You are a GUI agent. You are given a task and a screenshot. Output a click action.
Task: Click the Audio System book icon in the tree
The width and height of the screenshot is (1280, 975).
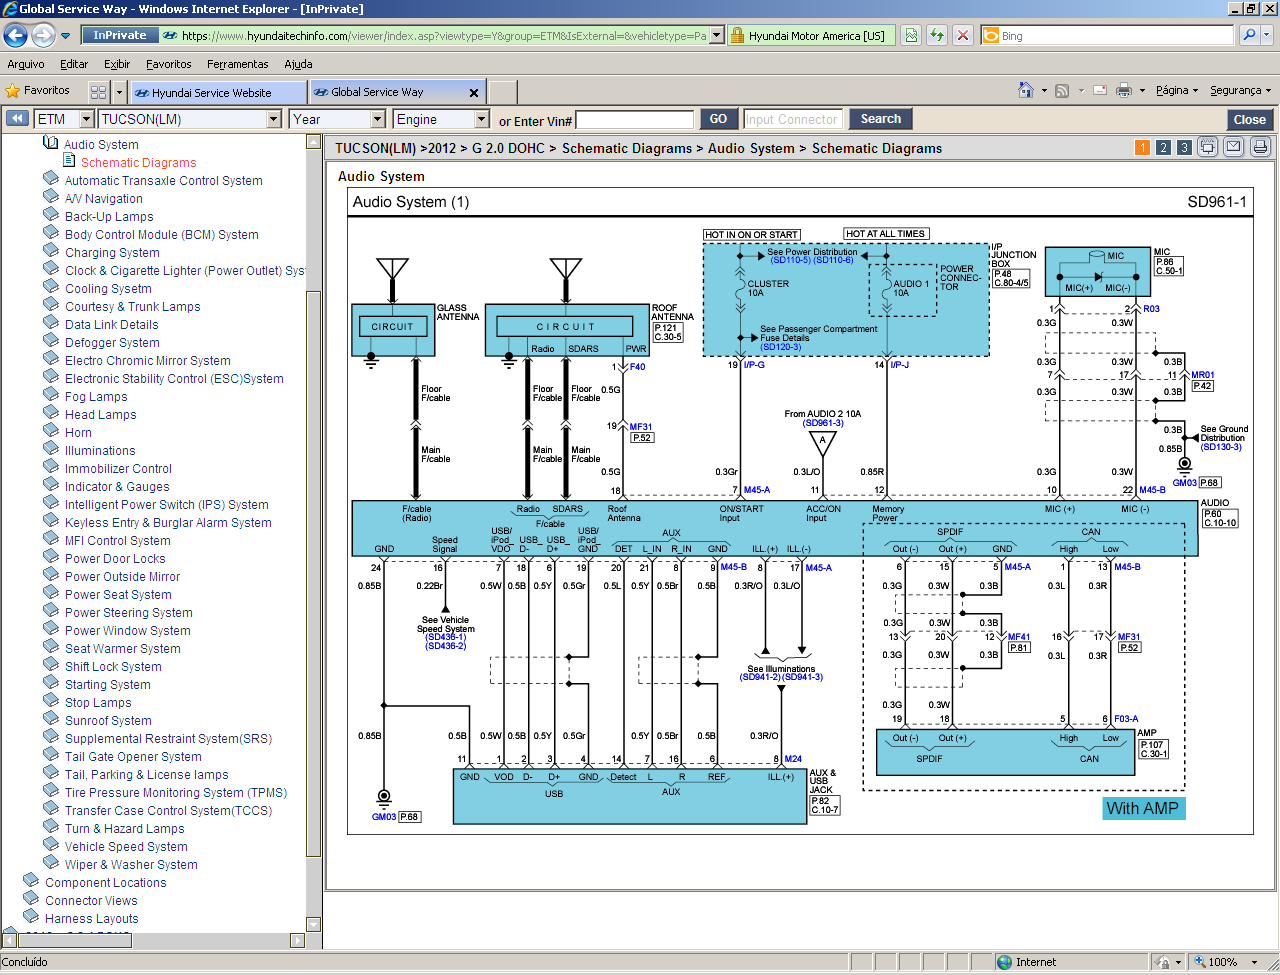pyautogui.click(x=50, y=144)
